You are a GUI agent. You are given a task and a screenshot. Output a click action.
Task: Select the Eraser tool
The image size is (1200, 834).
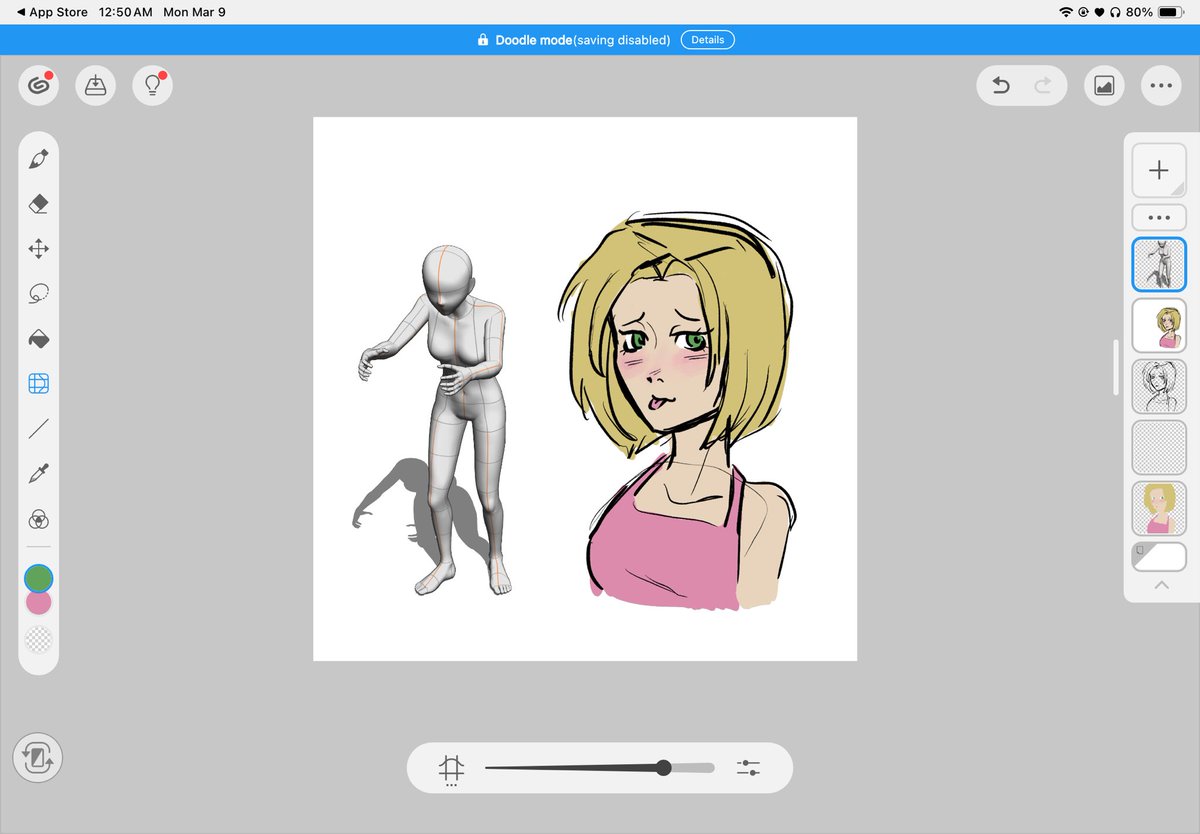click(x=39, y=204)
